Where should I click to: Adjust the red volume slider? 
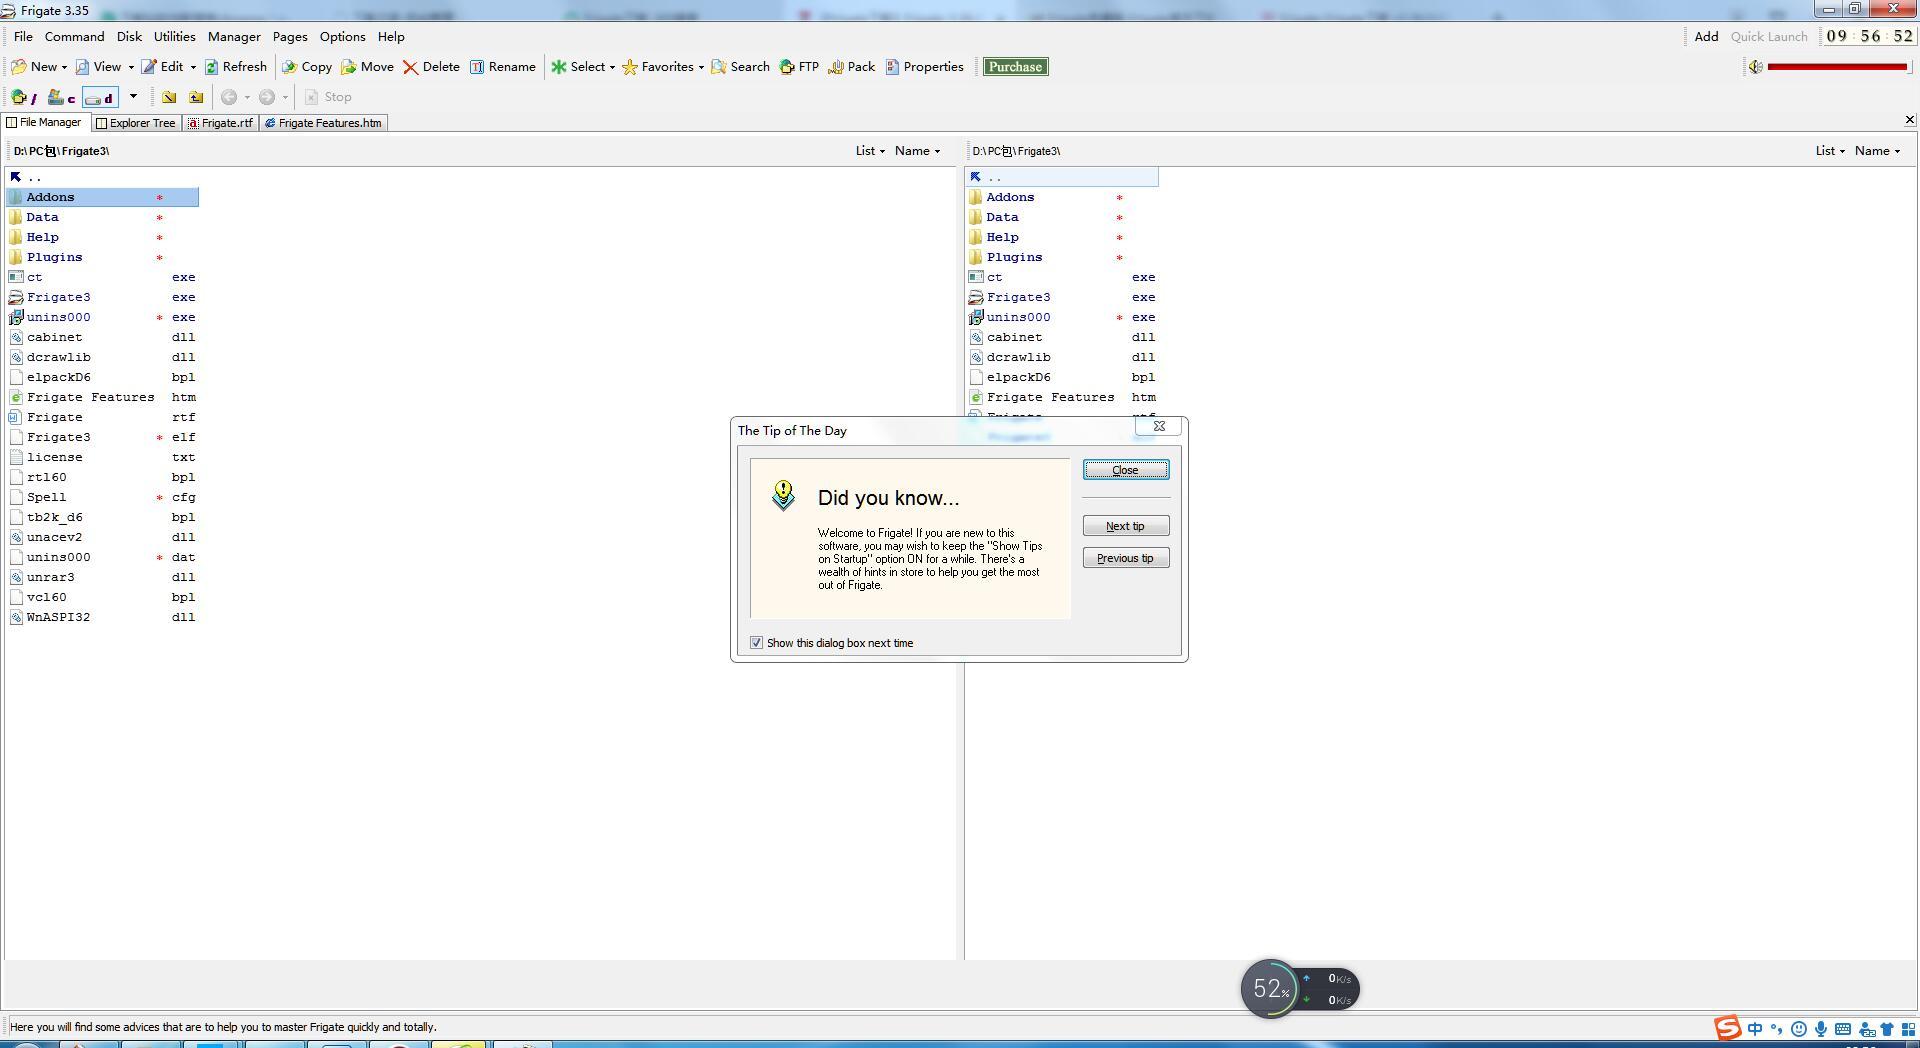coord(1837,67)
